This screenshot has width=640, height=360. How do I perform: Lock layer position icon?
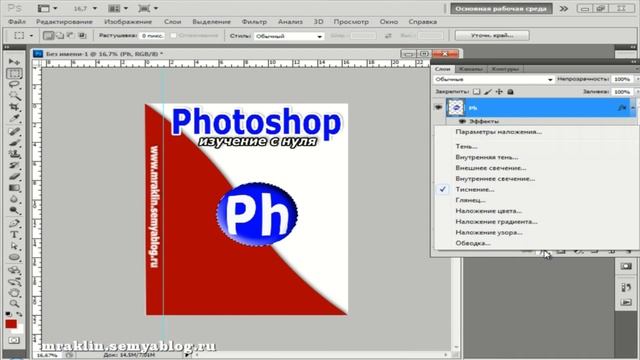499,92
